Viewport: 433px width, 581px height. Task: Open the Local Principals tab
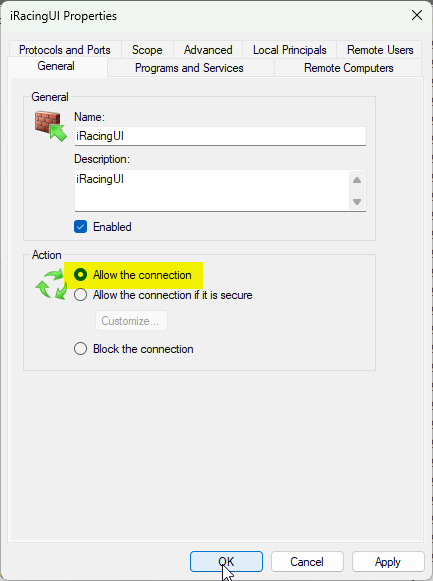click(x=290, y=50)
